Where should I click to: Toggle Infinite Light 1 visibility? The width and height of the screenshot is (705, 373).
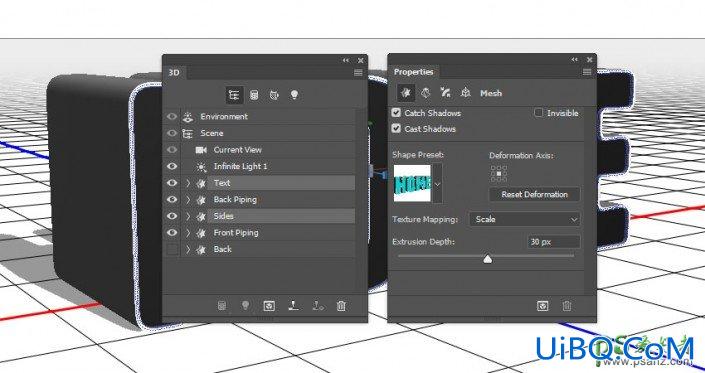[x=172, y=166]
